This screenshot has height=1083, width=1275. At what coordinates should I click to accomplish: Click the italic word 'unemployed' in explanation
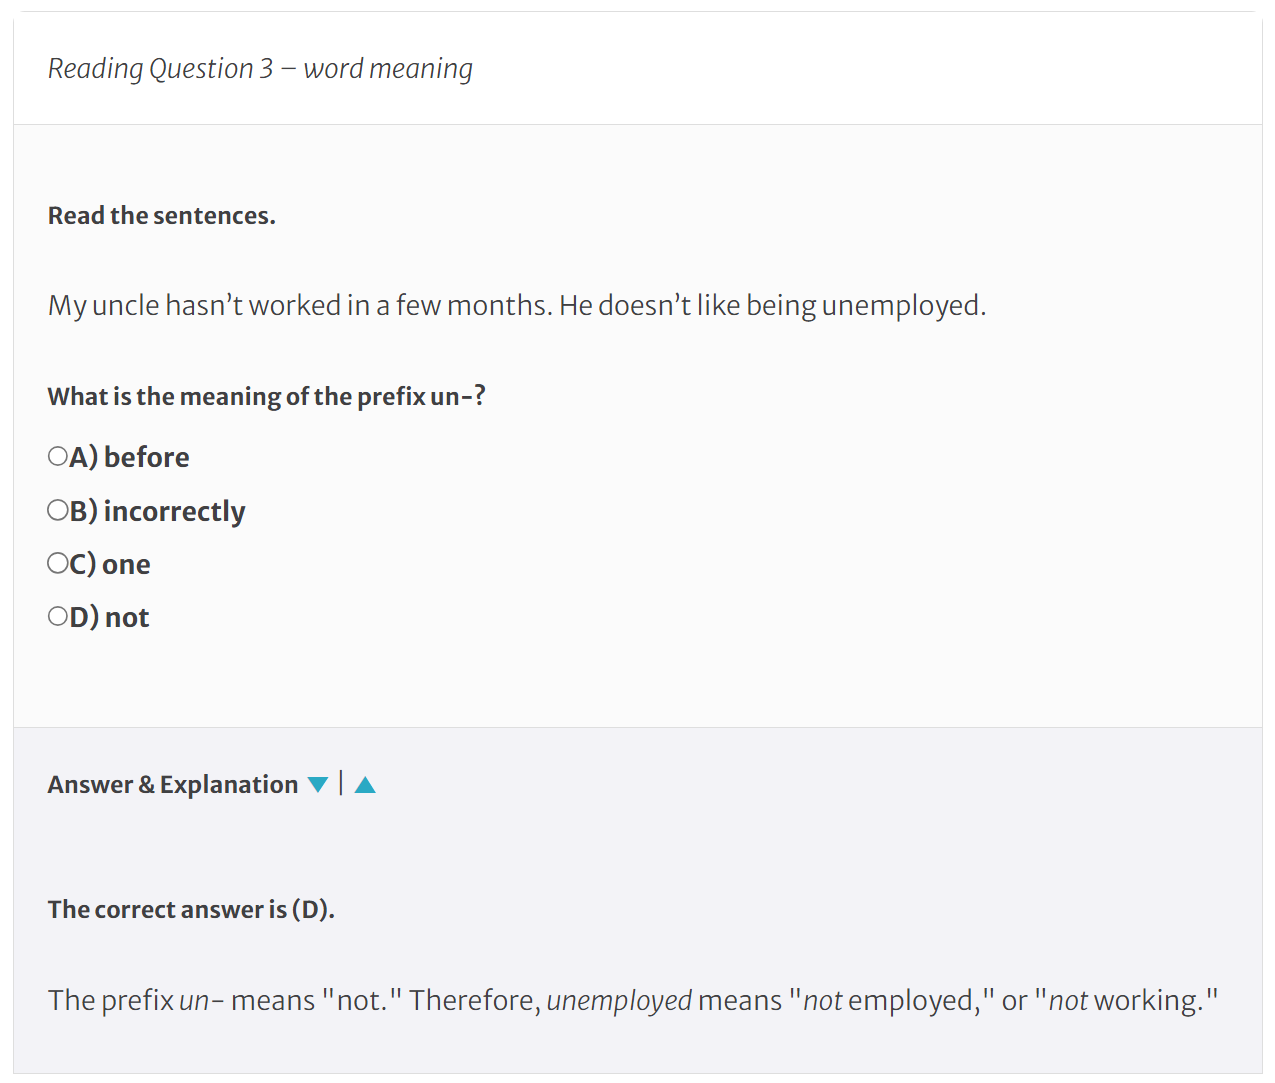click(x=619, y=1000)
